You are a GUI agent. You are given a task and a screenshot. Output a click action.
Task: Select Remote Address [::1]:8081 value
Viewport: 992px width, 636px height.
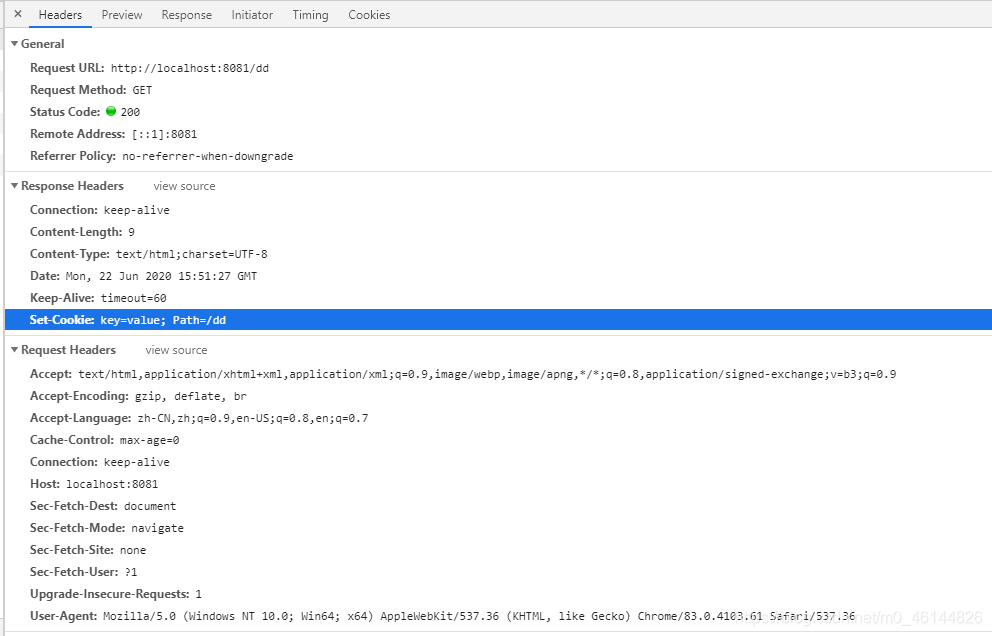click(x=164, y=134)
